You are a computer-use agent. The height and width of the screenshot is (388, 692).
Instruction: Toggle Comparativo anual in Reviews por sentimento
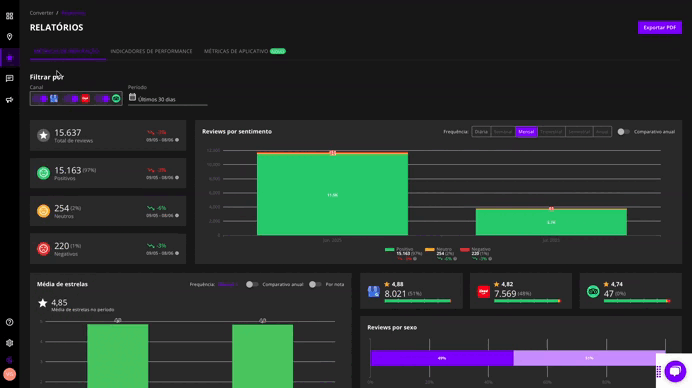[623, 132]
